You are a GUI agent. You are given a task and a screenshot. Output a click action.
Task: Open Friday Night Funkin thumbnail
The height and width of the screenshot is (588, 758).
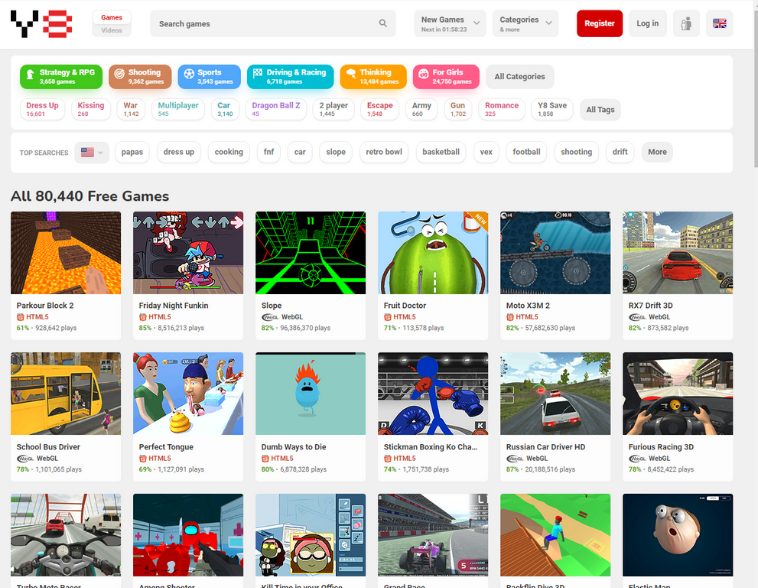188,252
